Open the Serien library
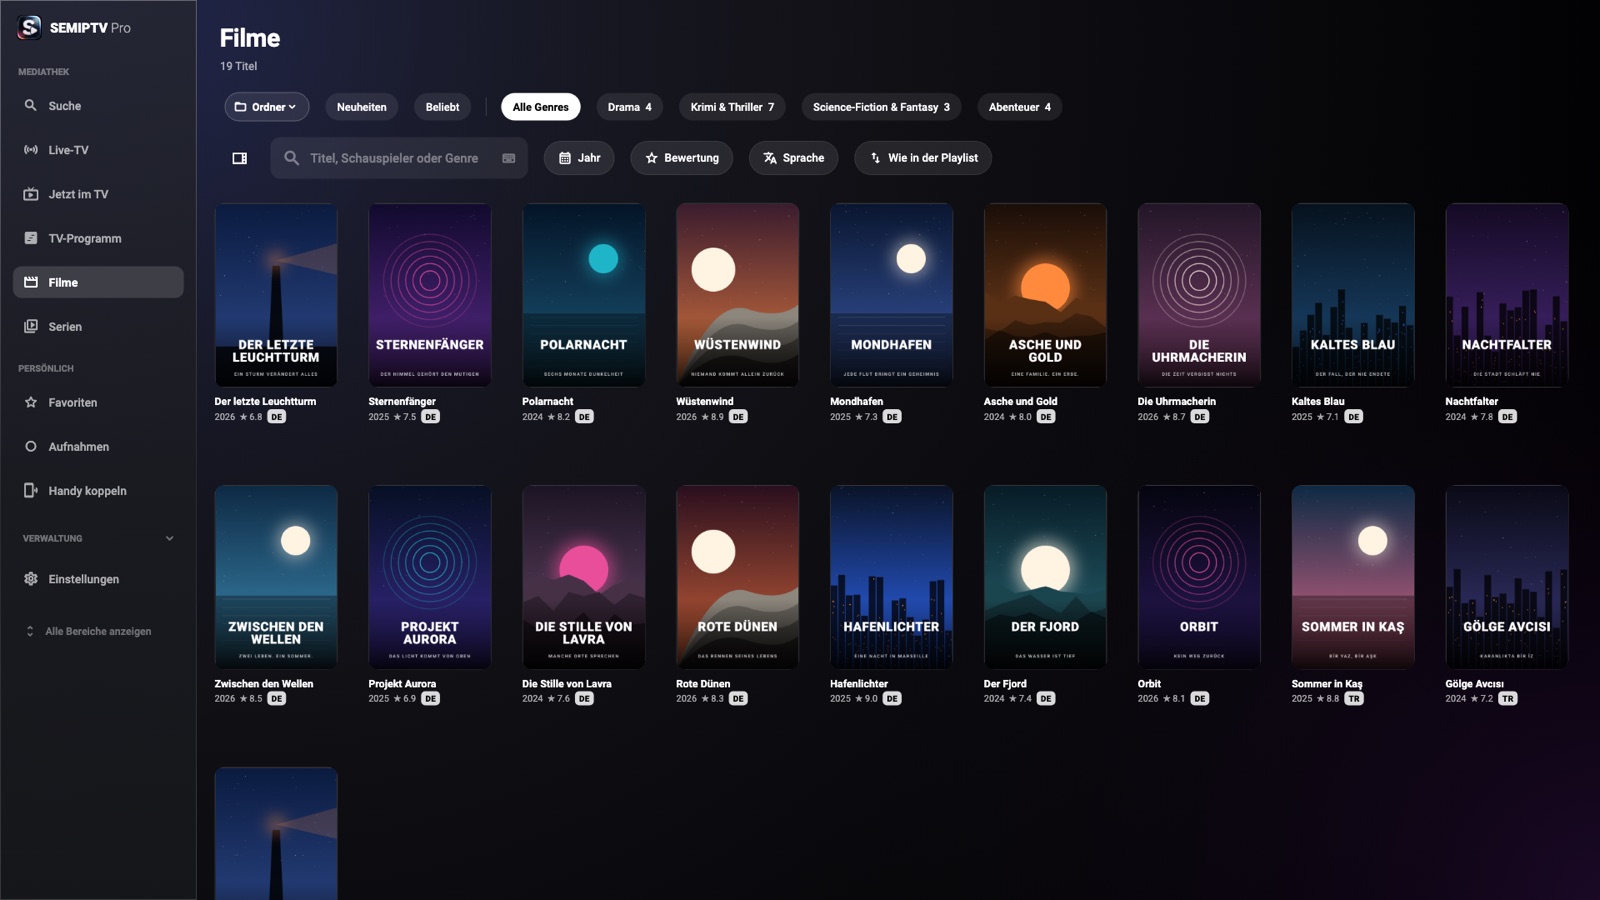 pyautogui.click(x=98, y=326)
